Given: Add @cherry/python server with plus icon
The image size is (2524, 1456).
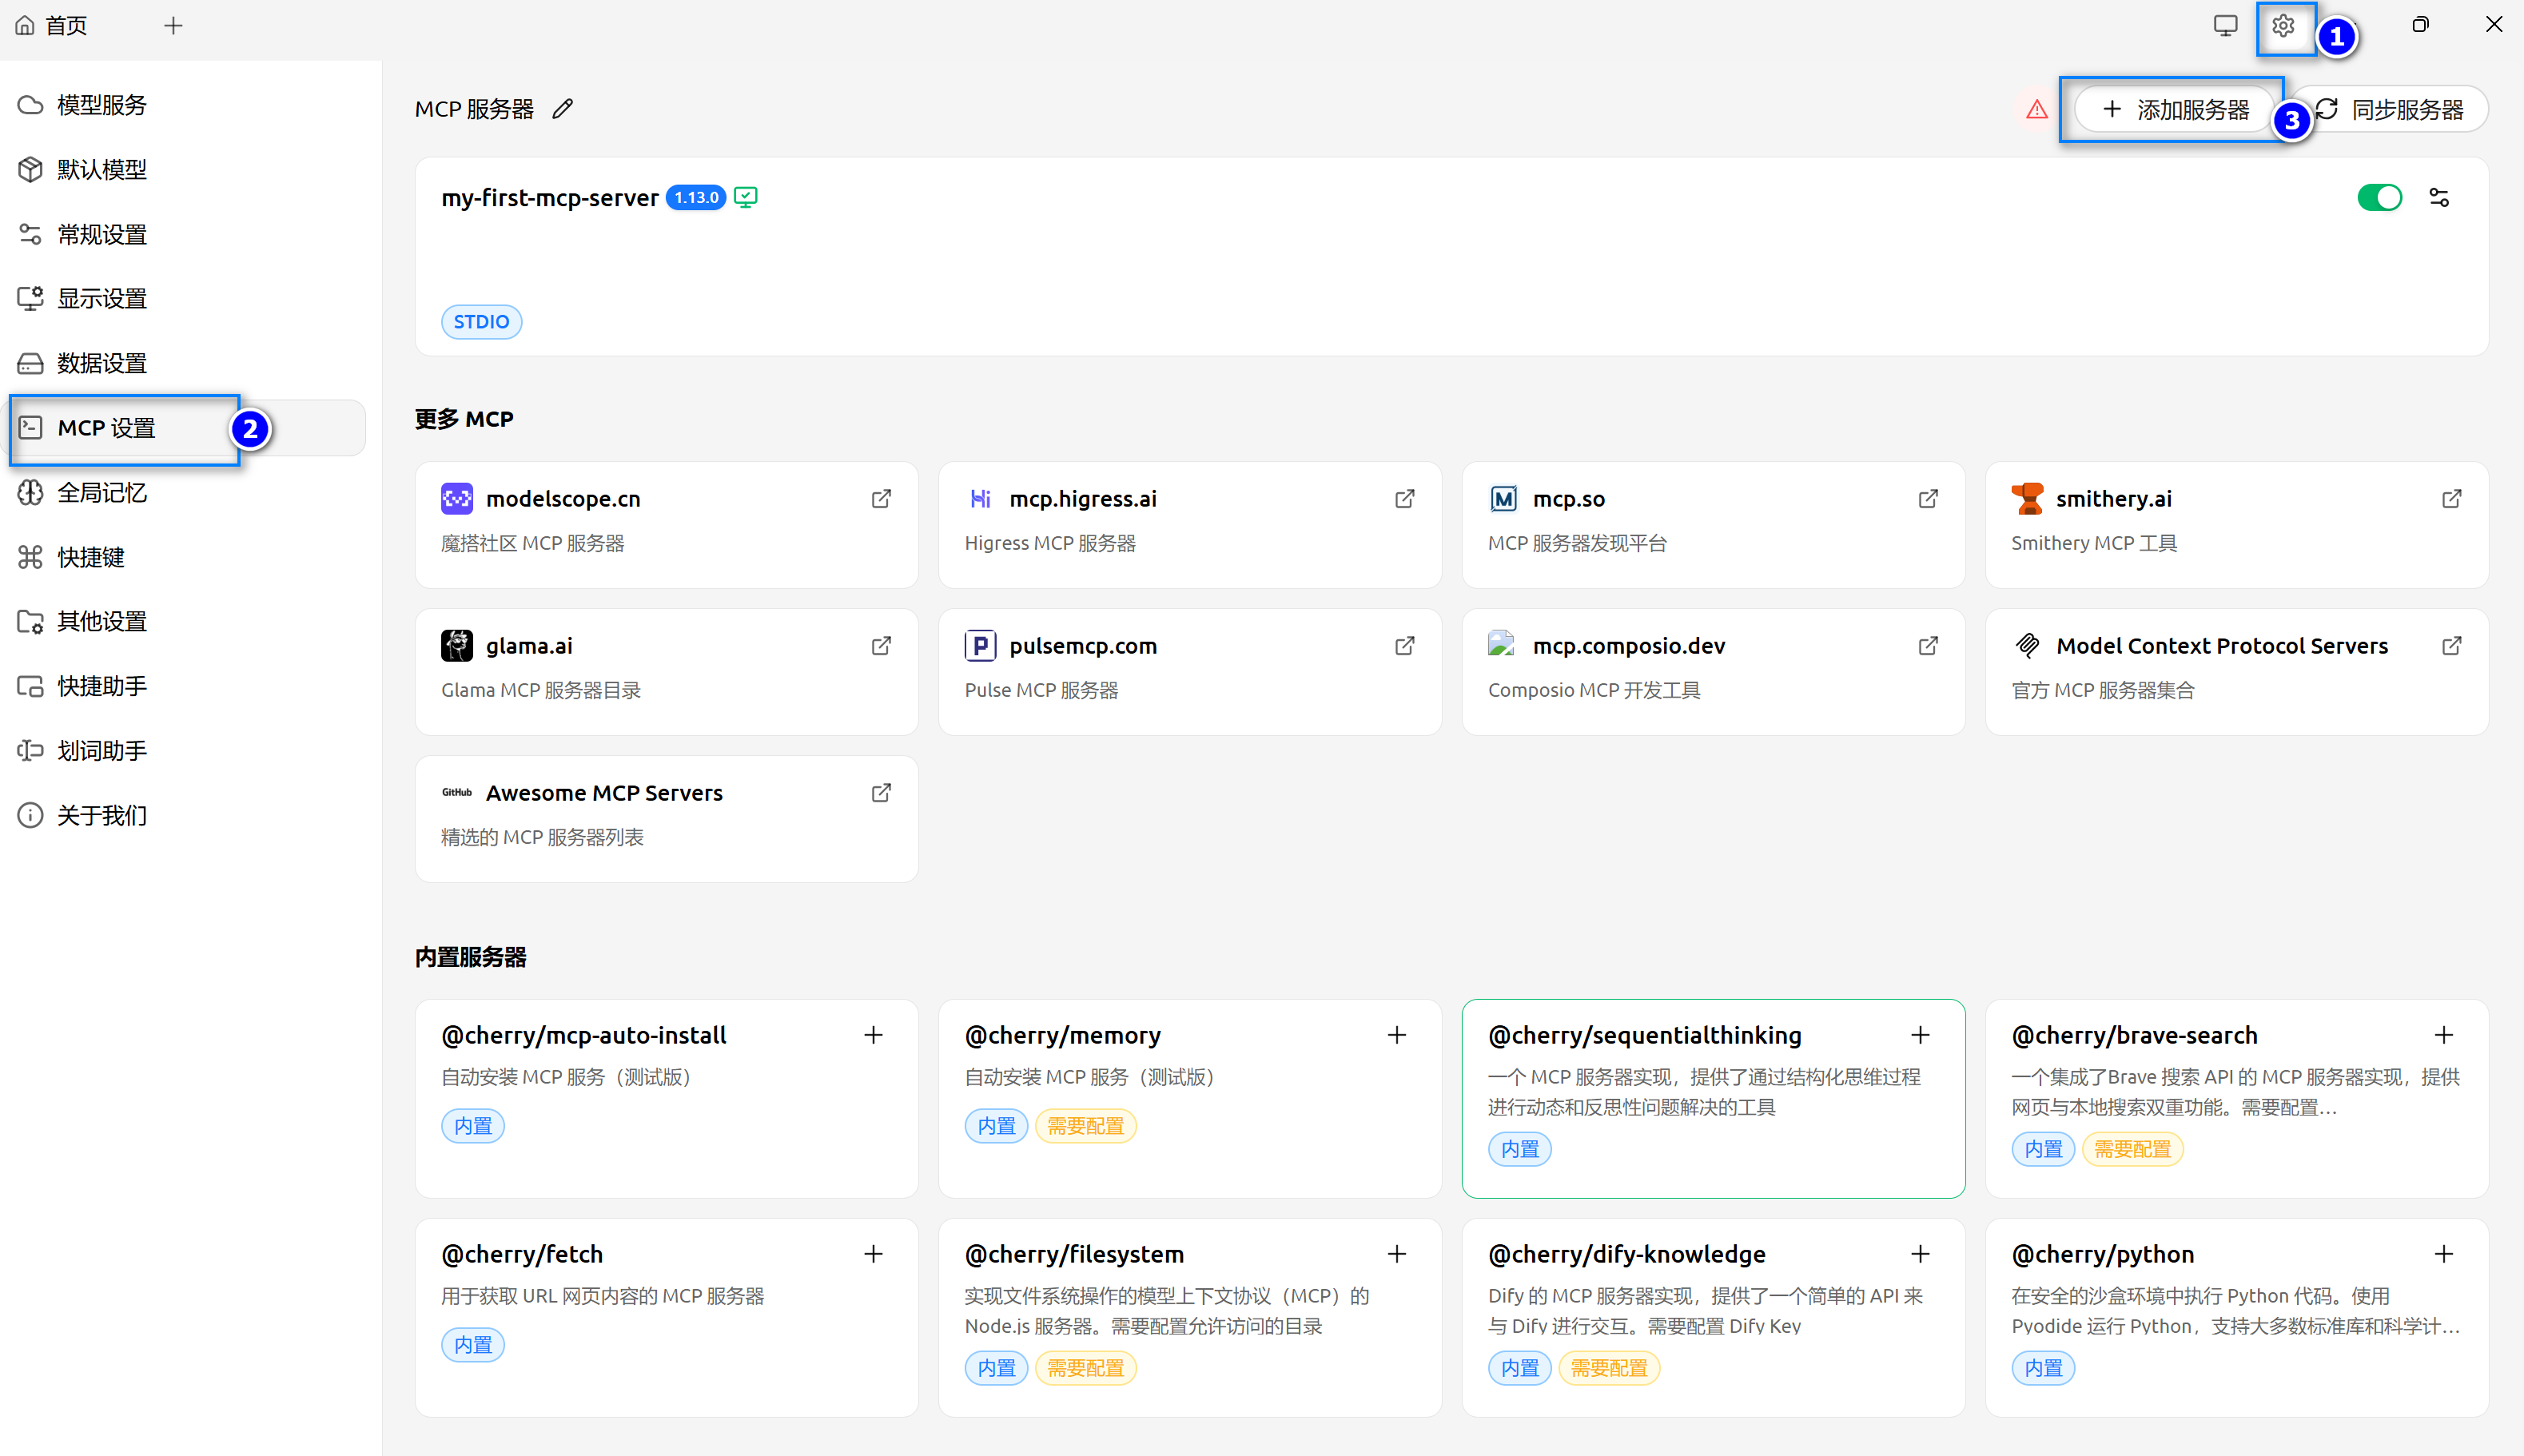Looking at the screenshot, I should tap(2444, 1254).
